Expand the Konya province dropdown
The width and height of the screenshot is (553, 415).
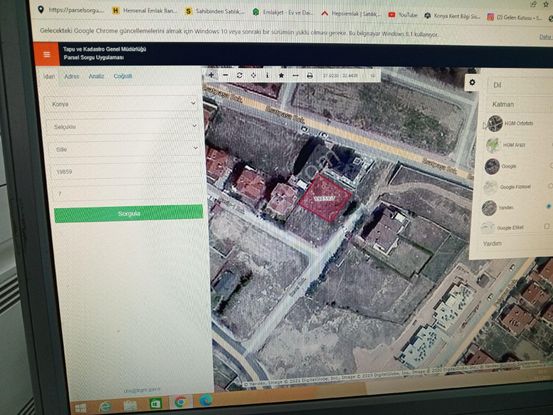(x=122, y=104)
